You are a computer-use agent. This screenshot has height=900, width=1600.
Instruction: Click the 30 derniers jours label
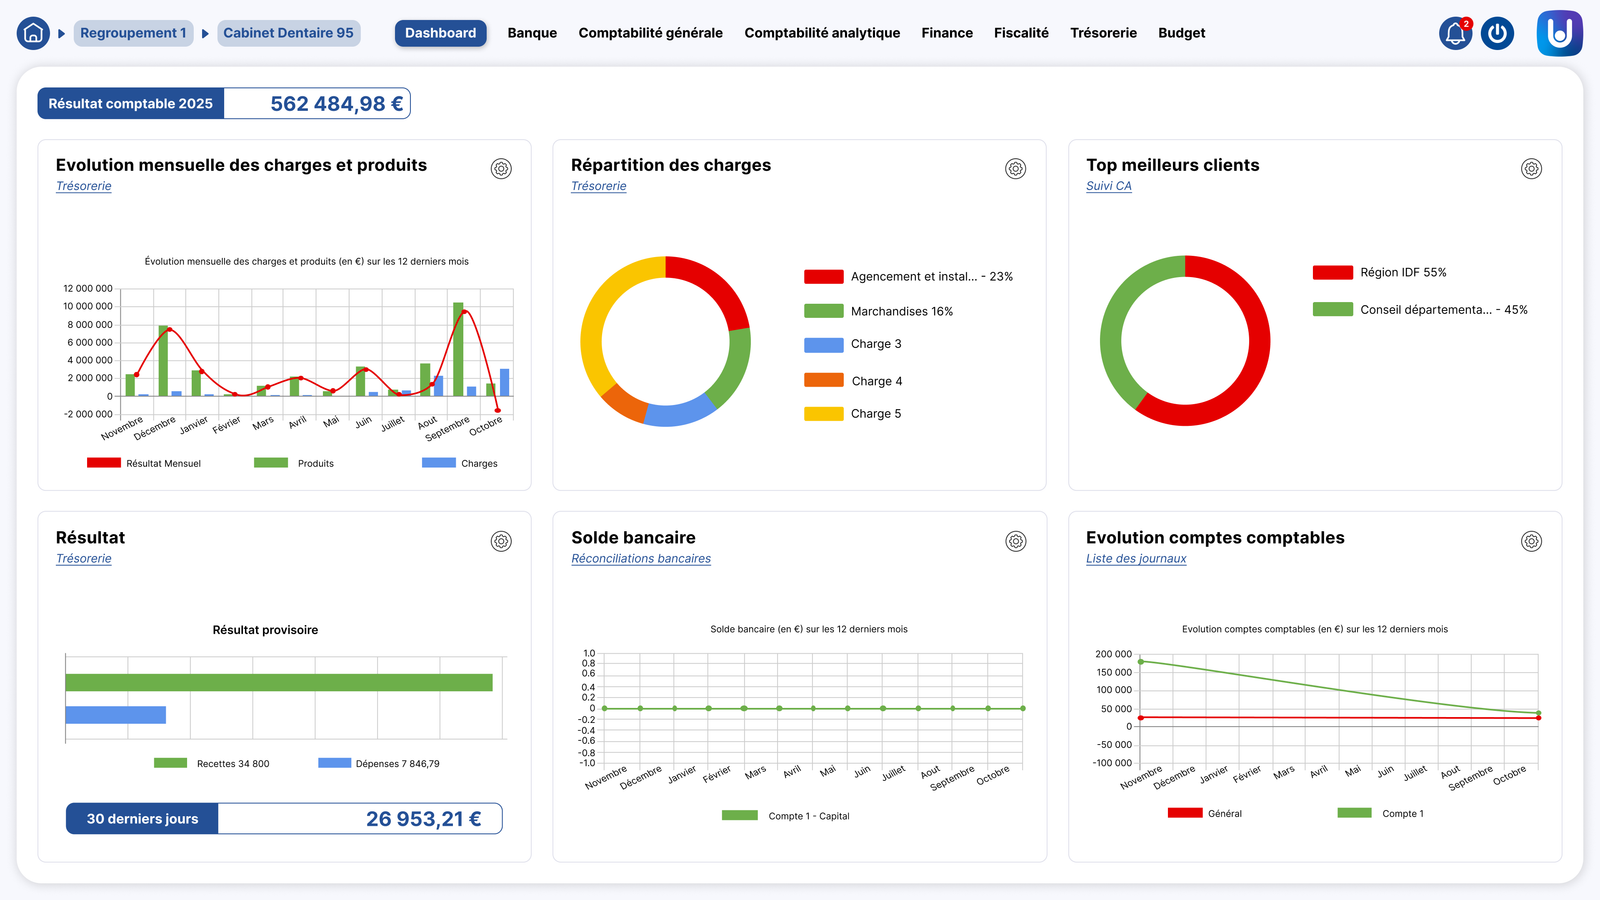tap(142, 819)
